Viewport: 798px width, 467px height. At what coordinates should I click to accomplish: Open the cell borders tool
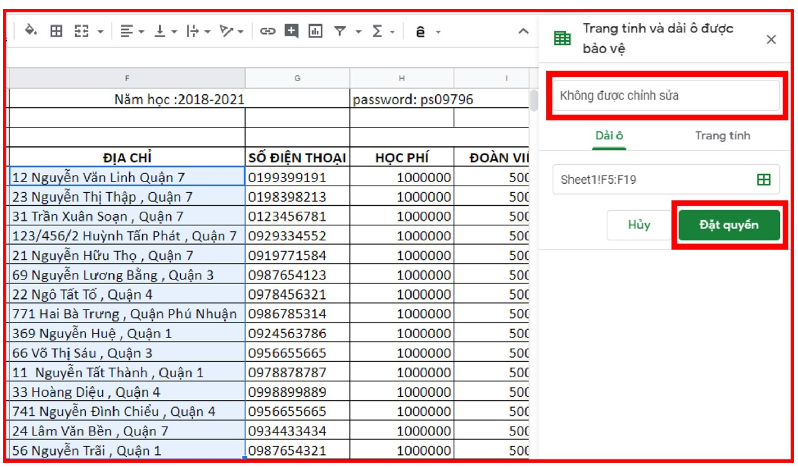(x=57, y=32)
